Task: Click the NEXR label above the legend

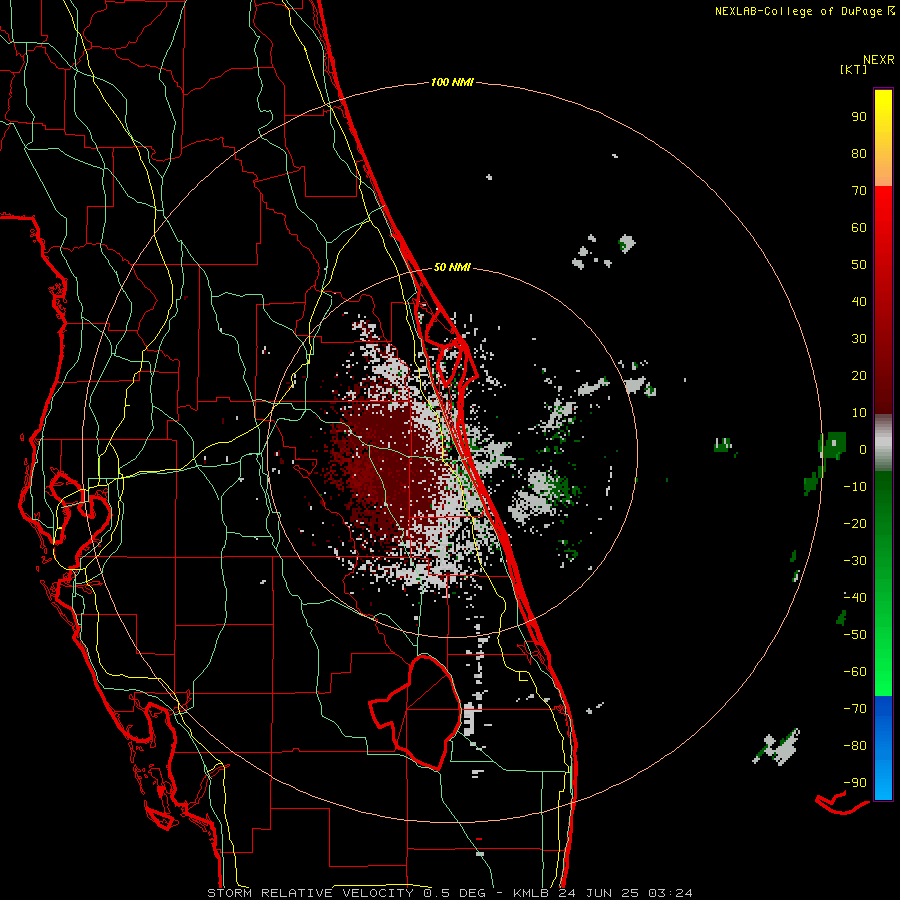Action: [879, 59]
